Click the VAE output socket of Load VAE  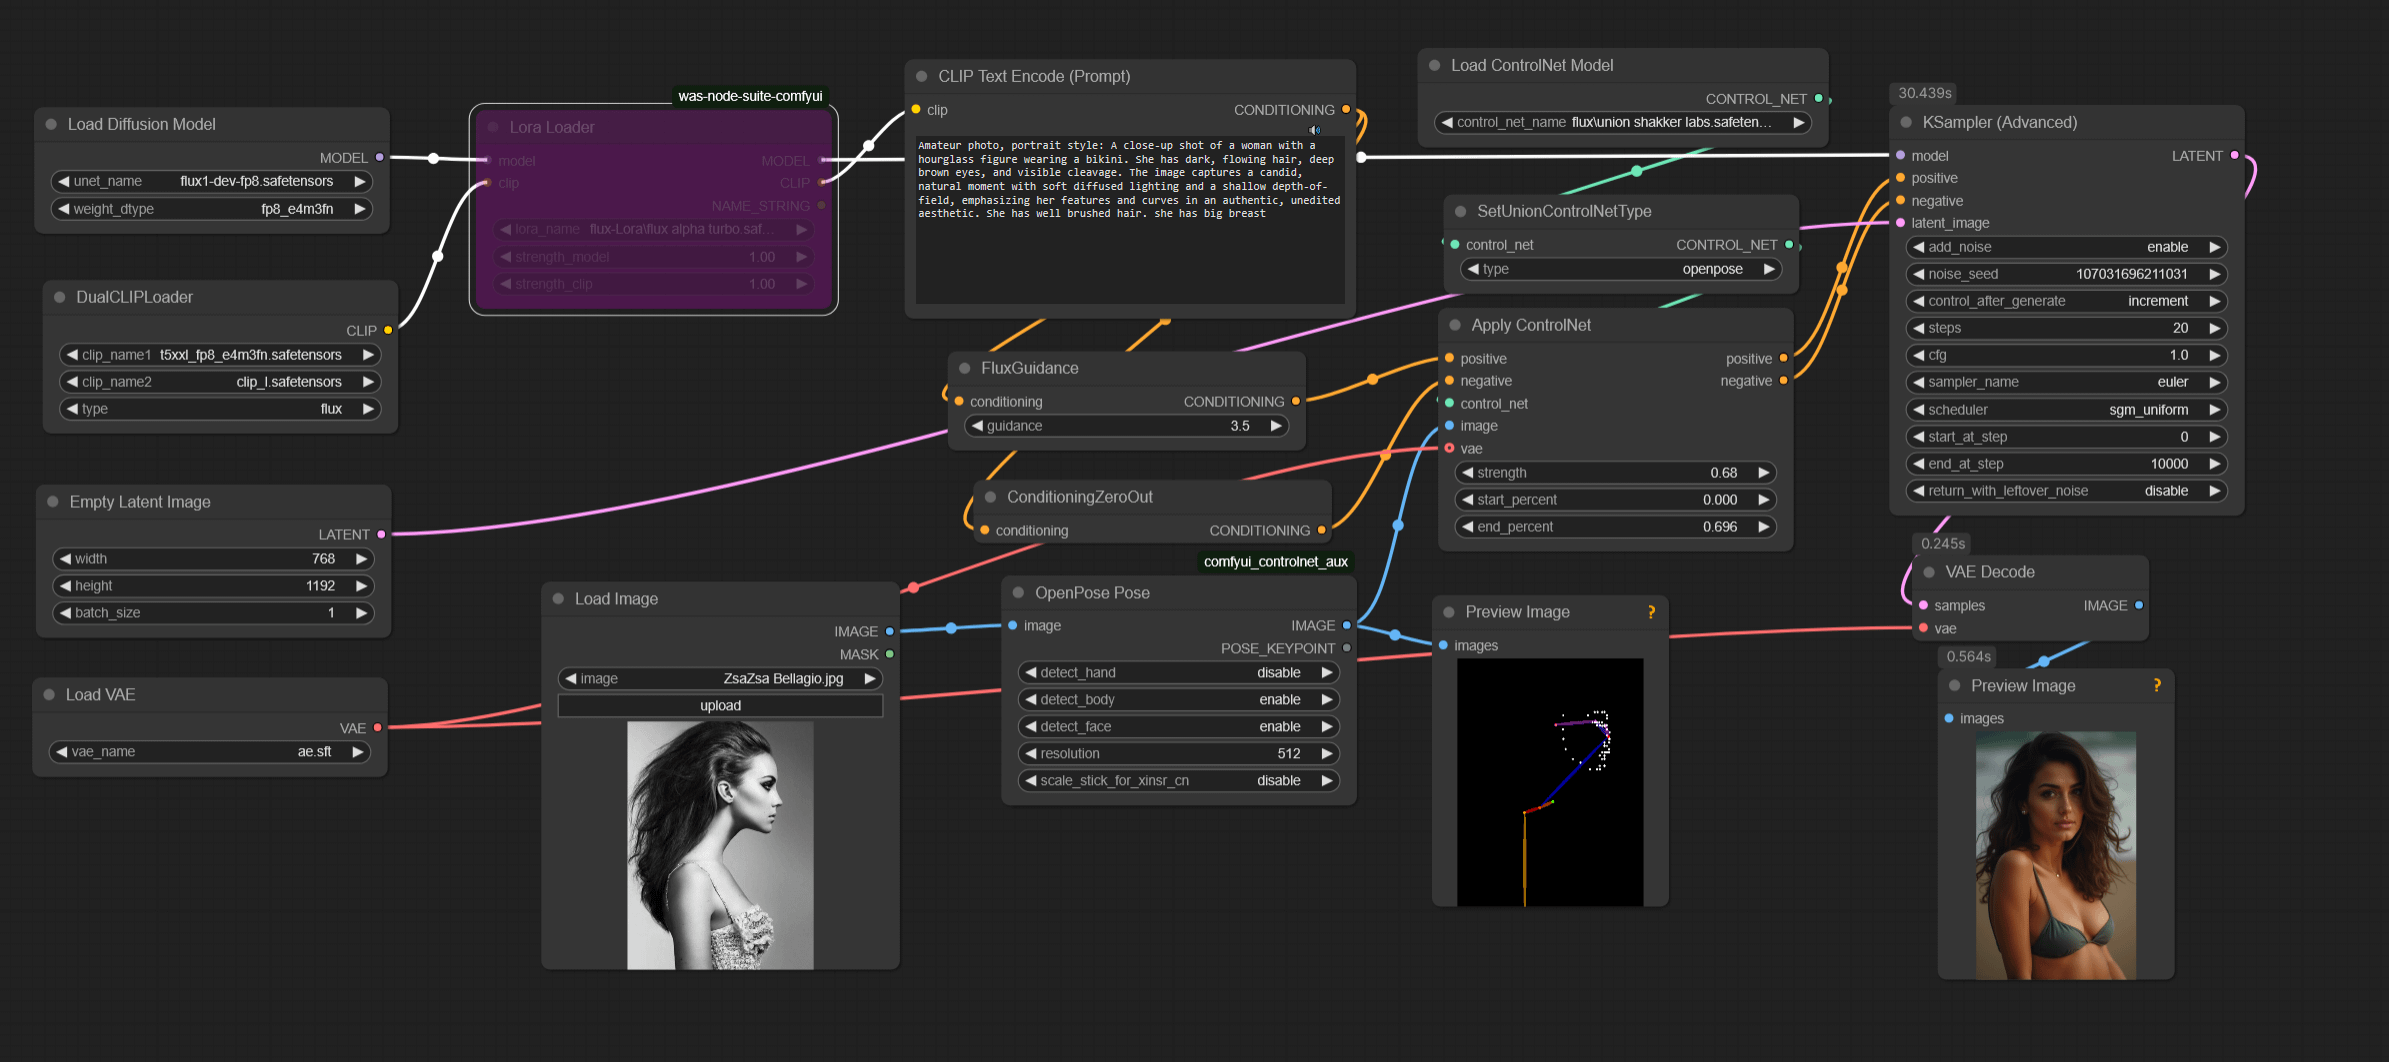(x=377, y=728)
